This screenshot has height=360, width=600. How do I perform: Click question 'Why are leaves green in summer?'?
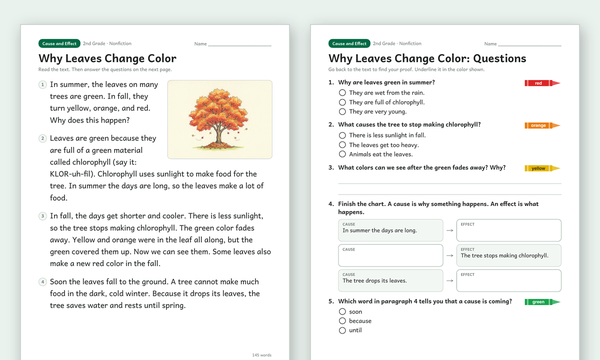point(386,82)
